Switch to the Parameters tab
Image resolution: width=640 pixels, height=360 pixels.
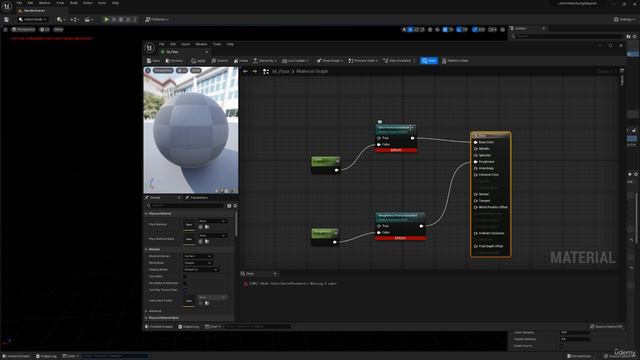pos(197,198)
